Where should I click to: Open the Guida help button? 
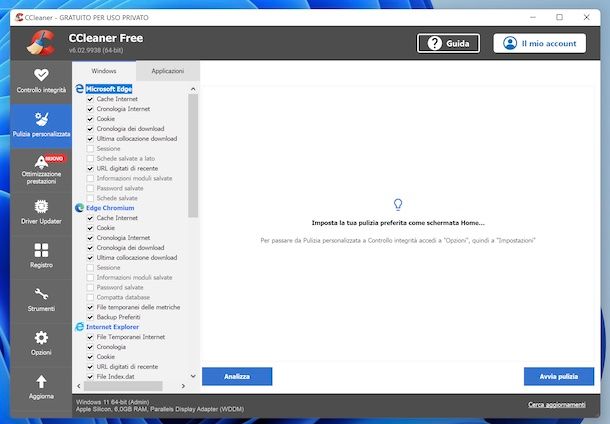(448, 43)
